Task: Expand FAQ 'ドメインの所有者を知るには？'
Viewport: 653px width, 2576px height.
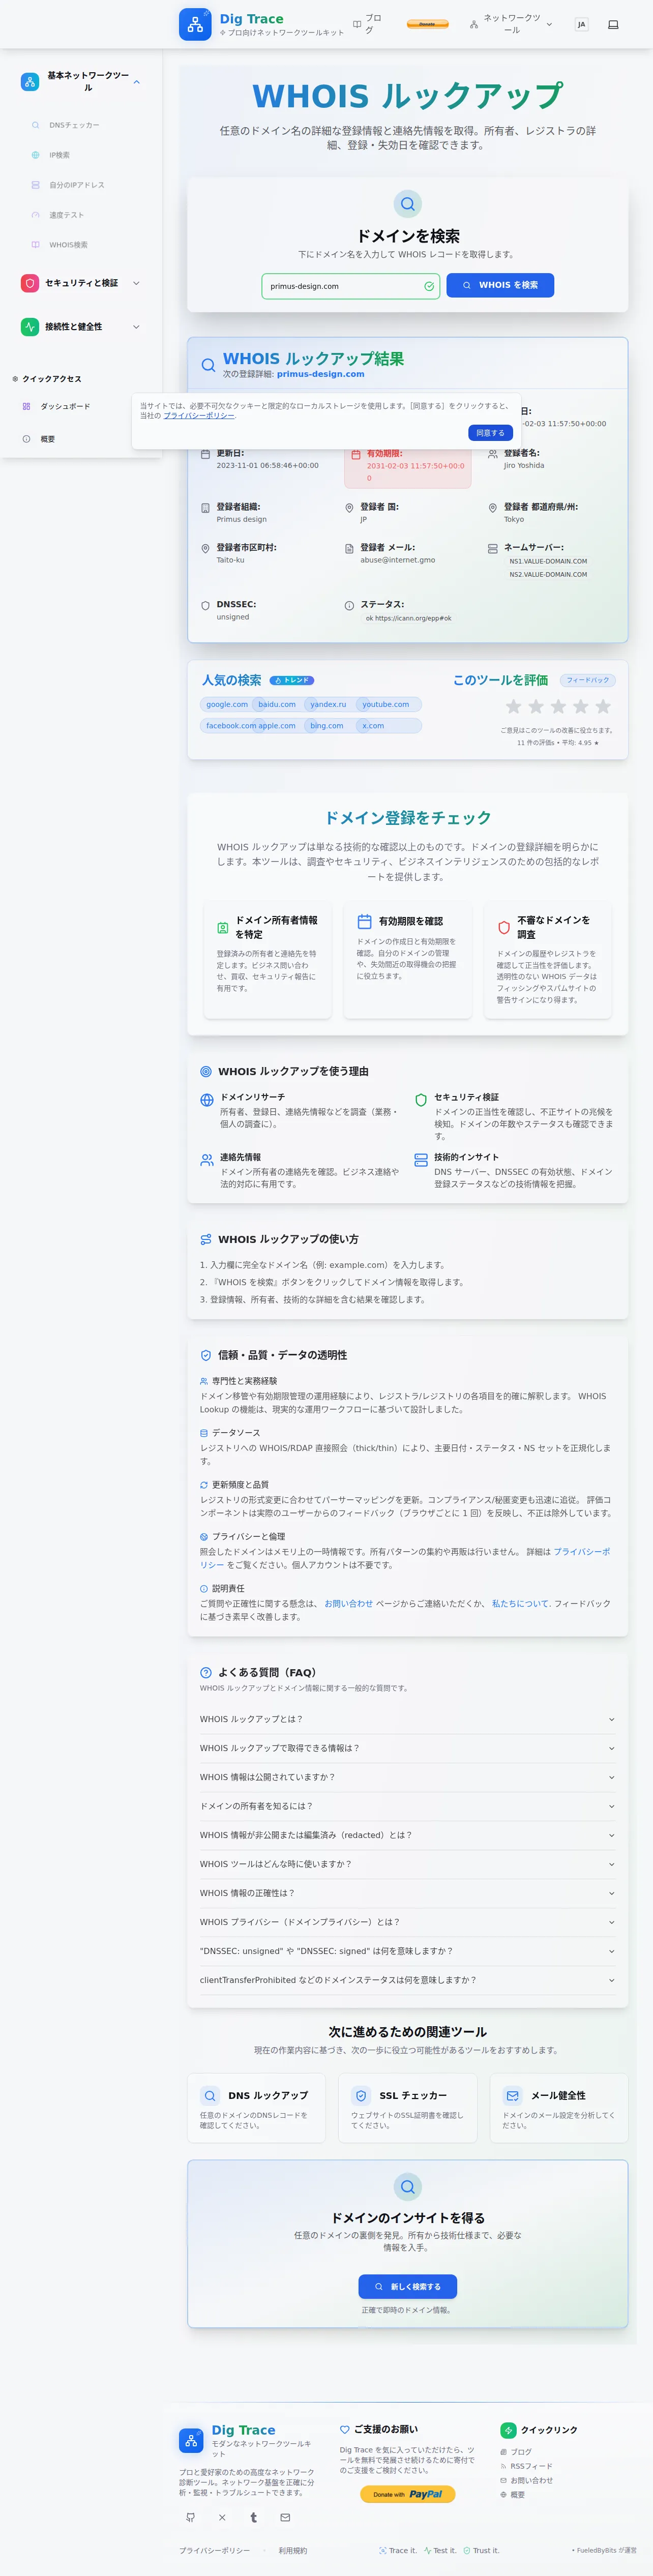Action: coord(407,1806)
